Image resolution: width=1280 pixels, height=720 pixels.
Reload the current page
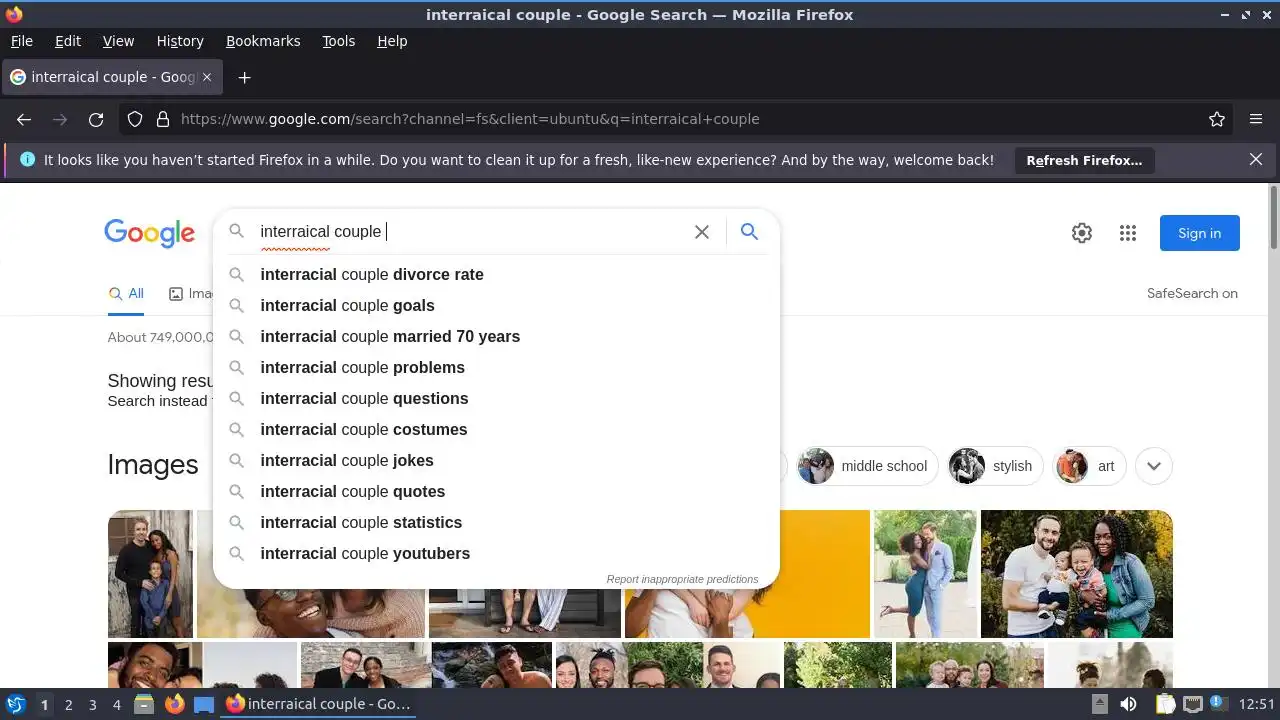[96, 119]
